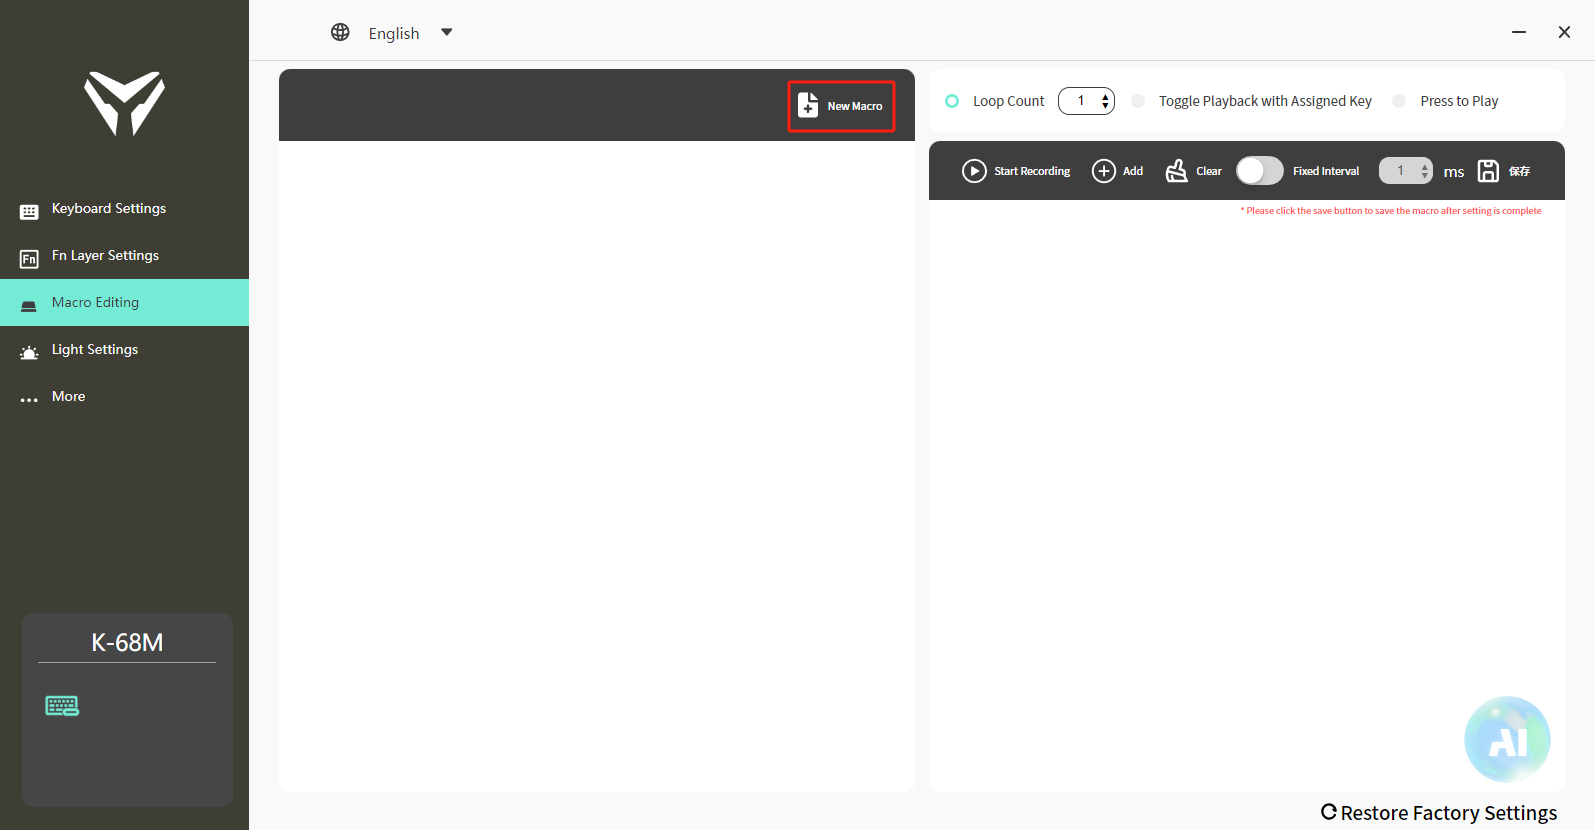
Task: Go to Light Settings in sidebar
Action: point(95,350)
